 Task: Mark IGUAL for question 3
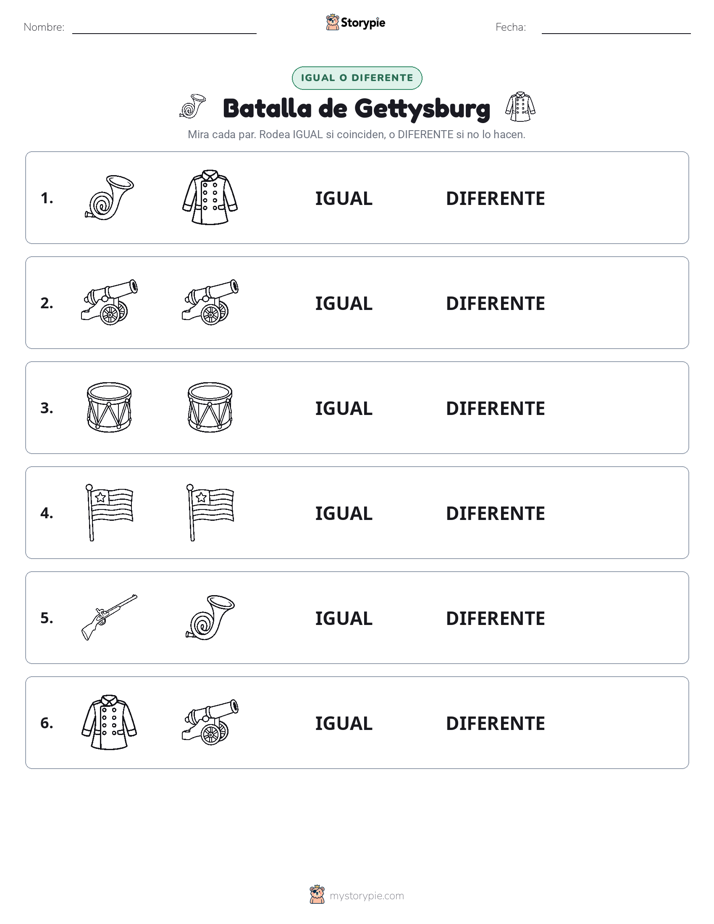pos(343,408)
